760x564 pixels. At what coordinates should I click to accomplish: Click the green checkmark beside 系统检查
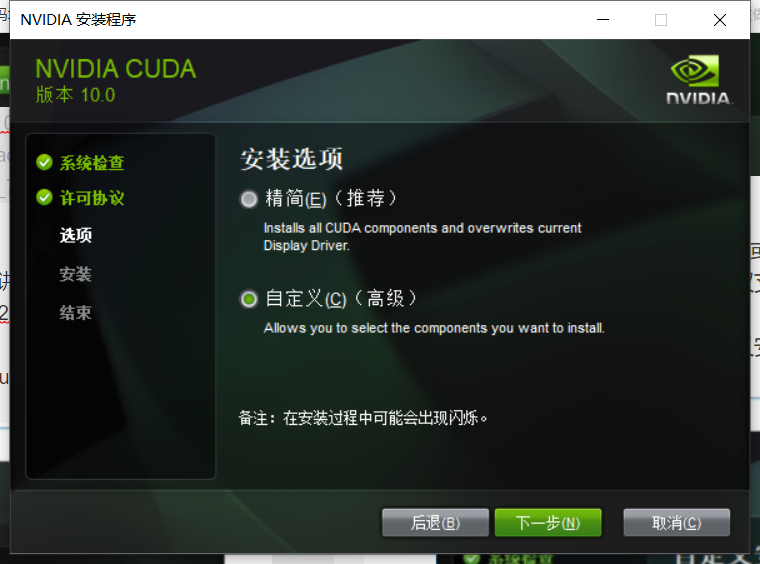click(44, 162)
